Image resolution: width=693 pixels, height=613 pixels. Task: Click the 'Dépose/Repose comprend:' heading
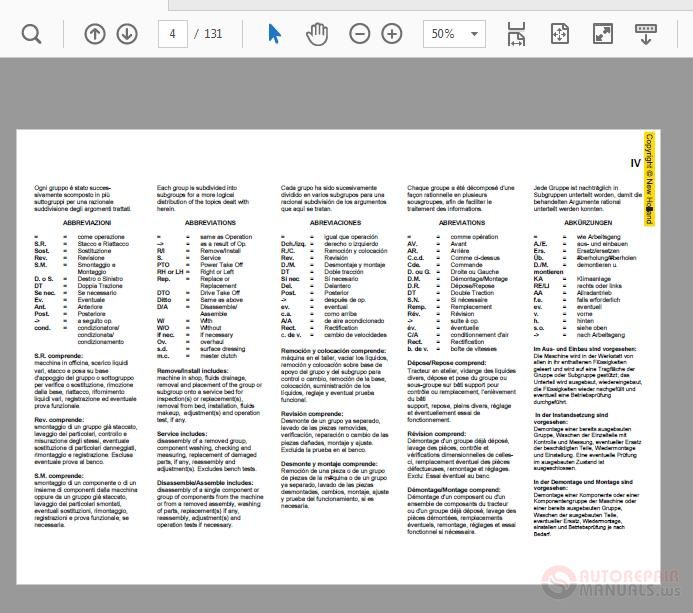tap(446, 363)
